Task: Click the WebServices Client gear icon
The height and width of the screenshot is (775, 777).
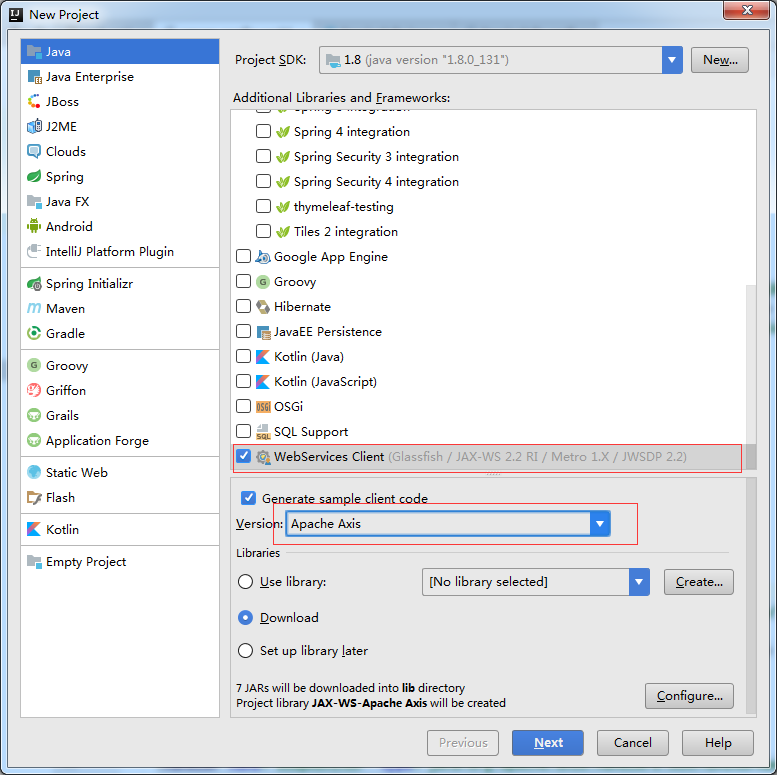Action: pos(263,457)
